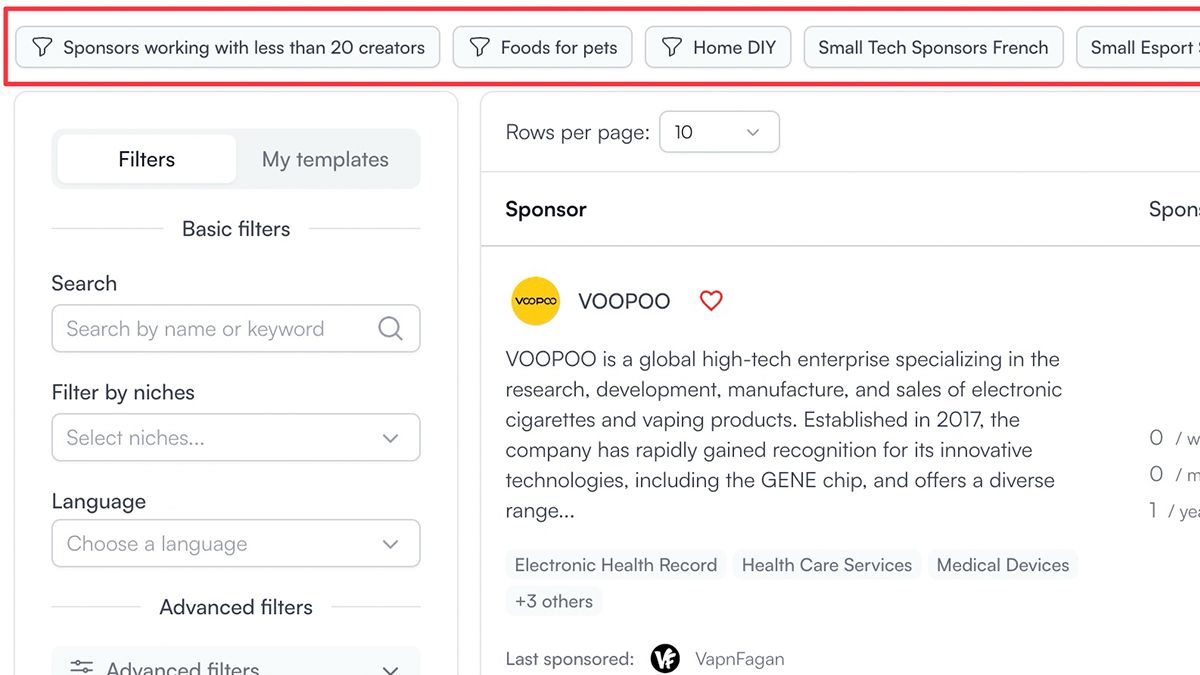Screen dimensions: 1200x675
Task: Click the "+3 others" tag under VOOPOO
Action: (553, 601)
